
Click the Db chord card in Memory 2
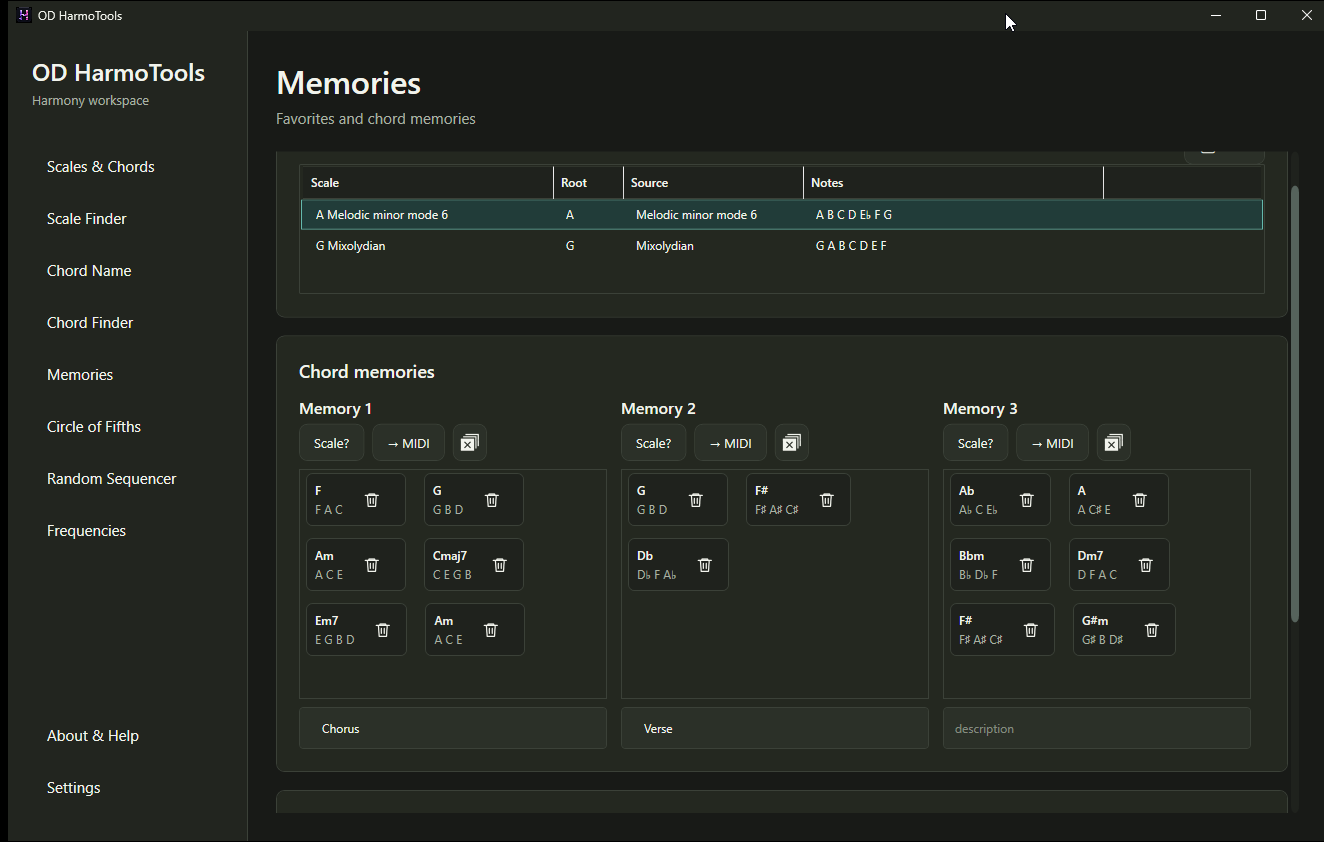point(678,565)
